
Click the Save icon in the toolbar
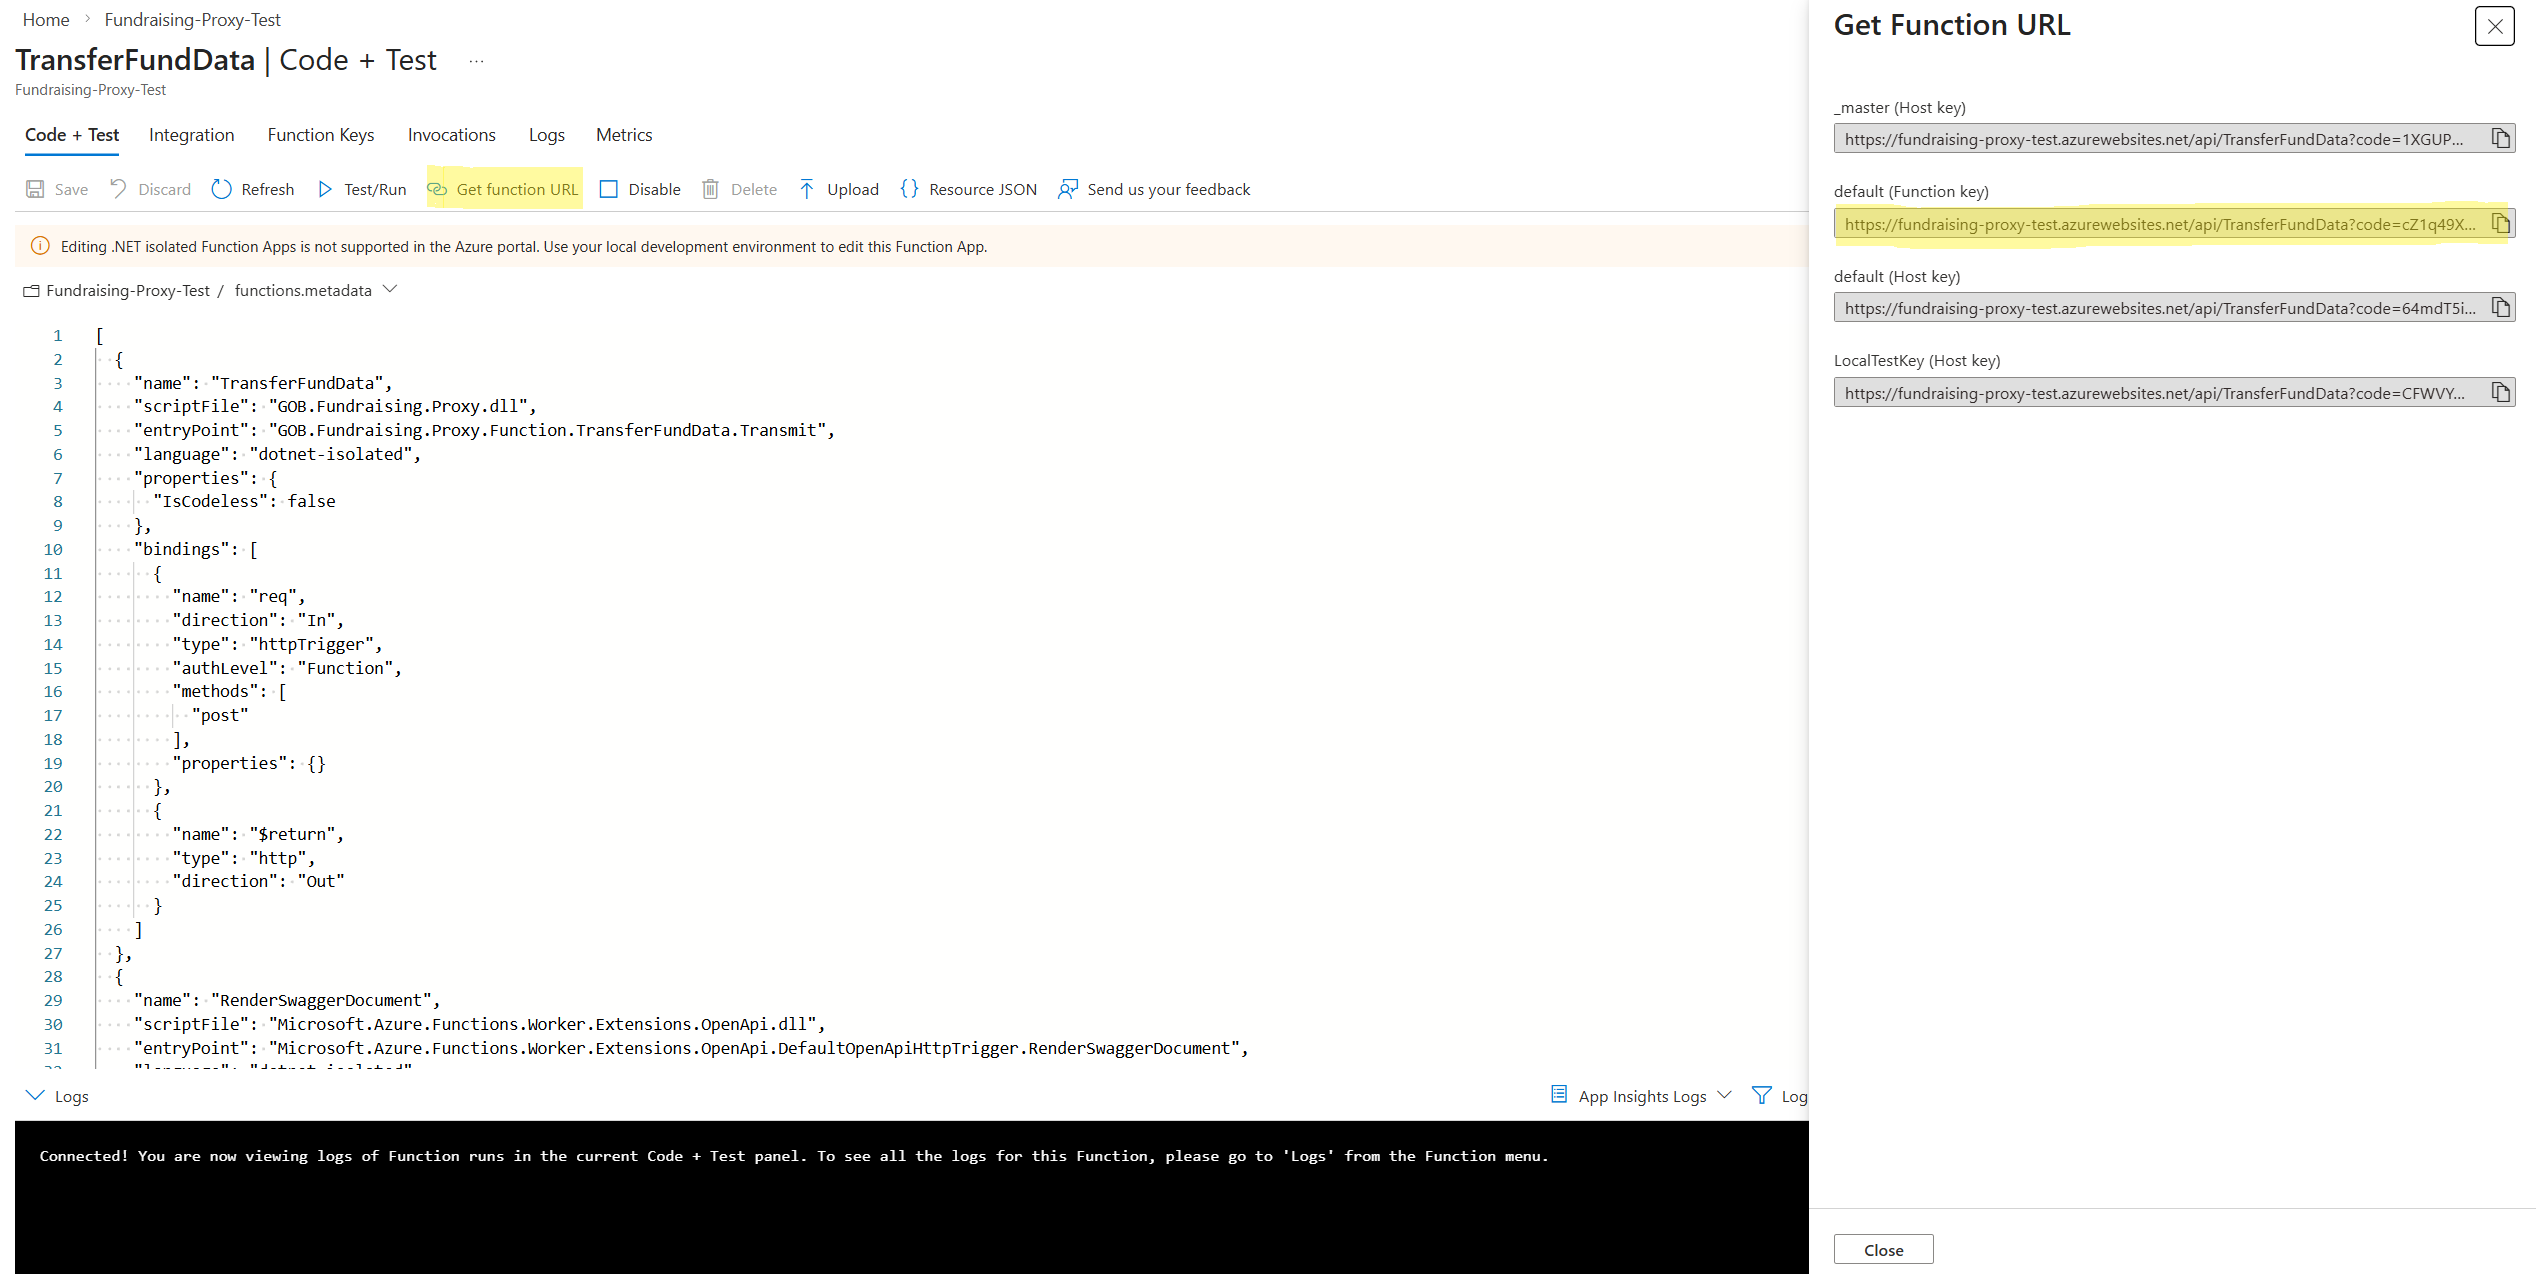[56, 189]
